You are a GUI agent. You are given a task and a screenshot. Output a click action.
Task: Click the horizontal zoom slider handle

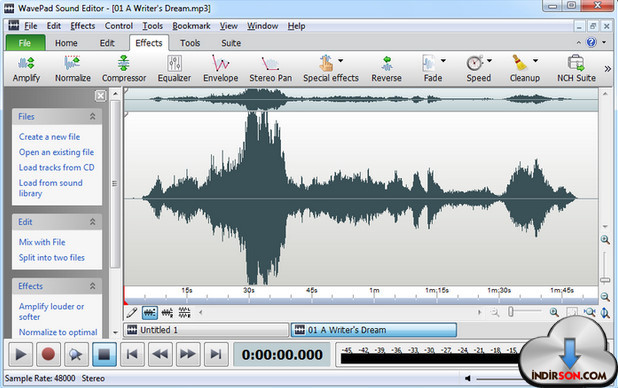510,312
